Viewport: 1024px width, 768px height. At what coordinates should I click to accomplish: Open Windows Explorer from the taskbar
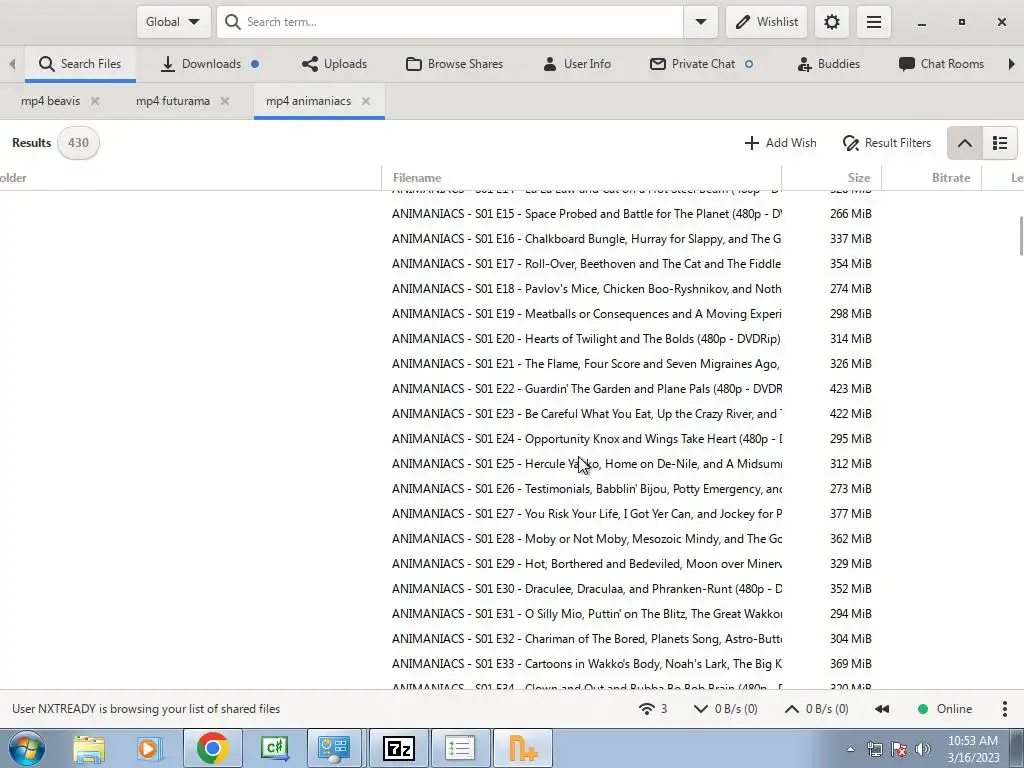[x=89, y=749]
